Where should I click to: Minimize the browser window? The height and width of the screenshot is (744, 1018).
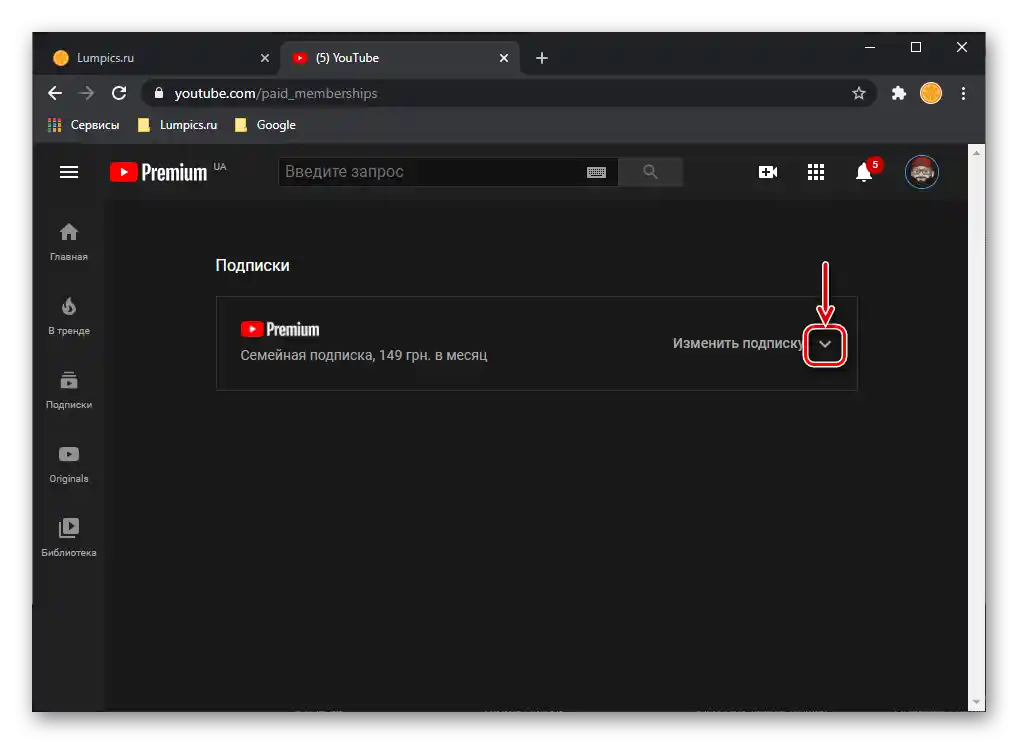870,47
